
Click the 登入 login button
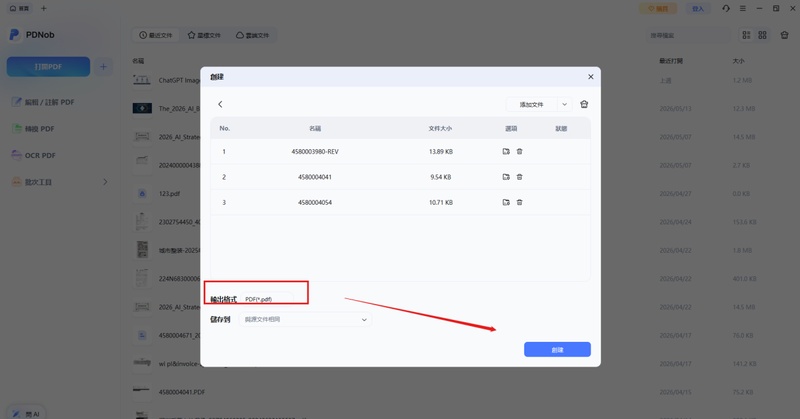coord(697,9)
